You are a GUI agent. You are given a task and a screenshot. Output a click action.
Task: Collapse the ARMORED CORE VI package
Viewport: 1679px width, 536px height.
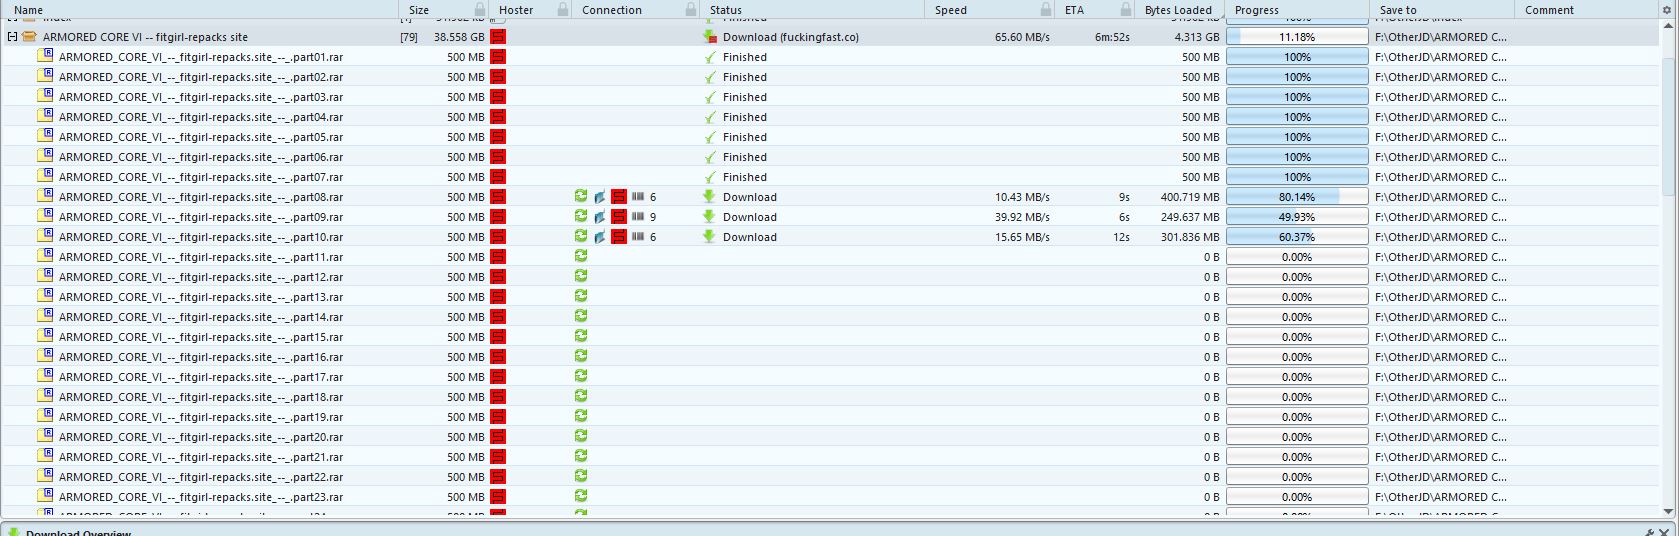(x=11, y=37)
